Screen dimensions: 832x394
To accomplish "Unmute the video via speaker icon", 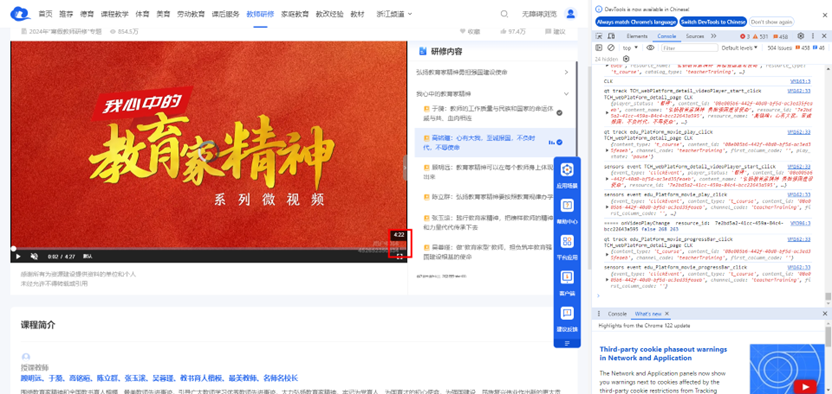I will (x=34, y=256).
